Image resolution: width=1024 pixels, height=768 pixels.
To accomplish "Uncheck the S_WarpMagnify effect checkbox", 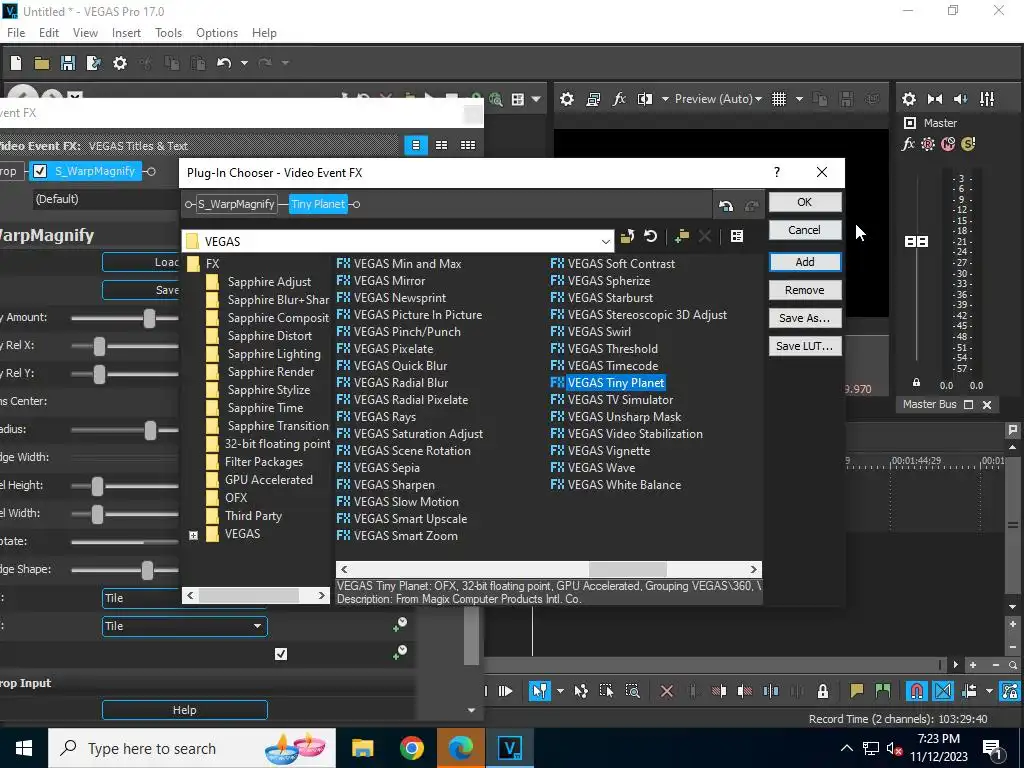I will click(x=40, y=171).
